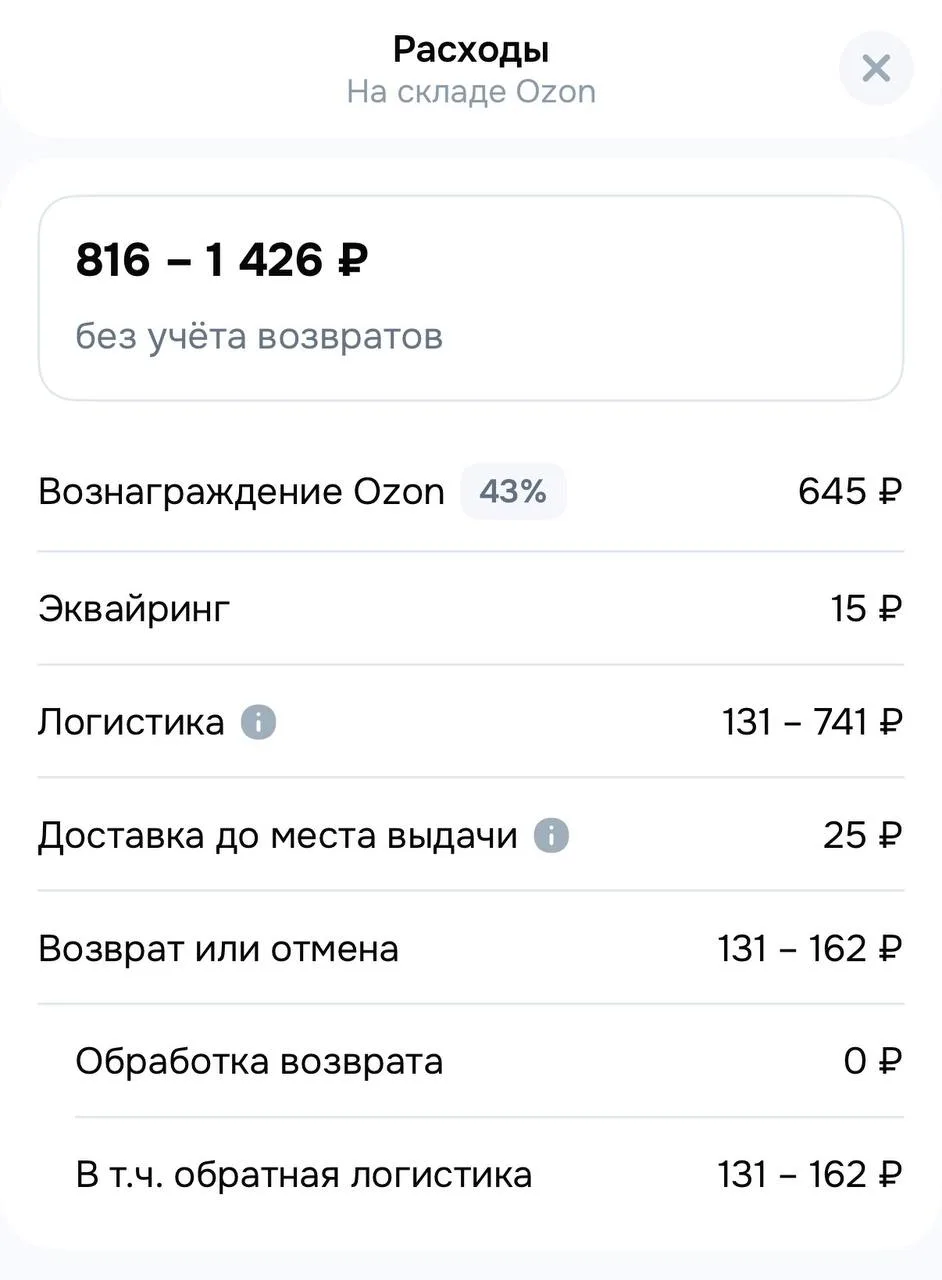The image size is (942, 1280).
Task: Select the Вознаграждение Ozon row label
Action: pos(241,492)
